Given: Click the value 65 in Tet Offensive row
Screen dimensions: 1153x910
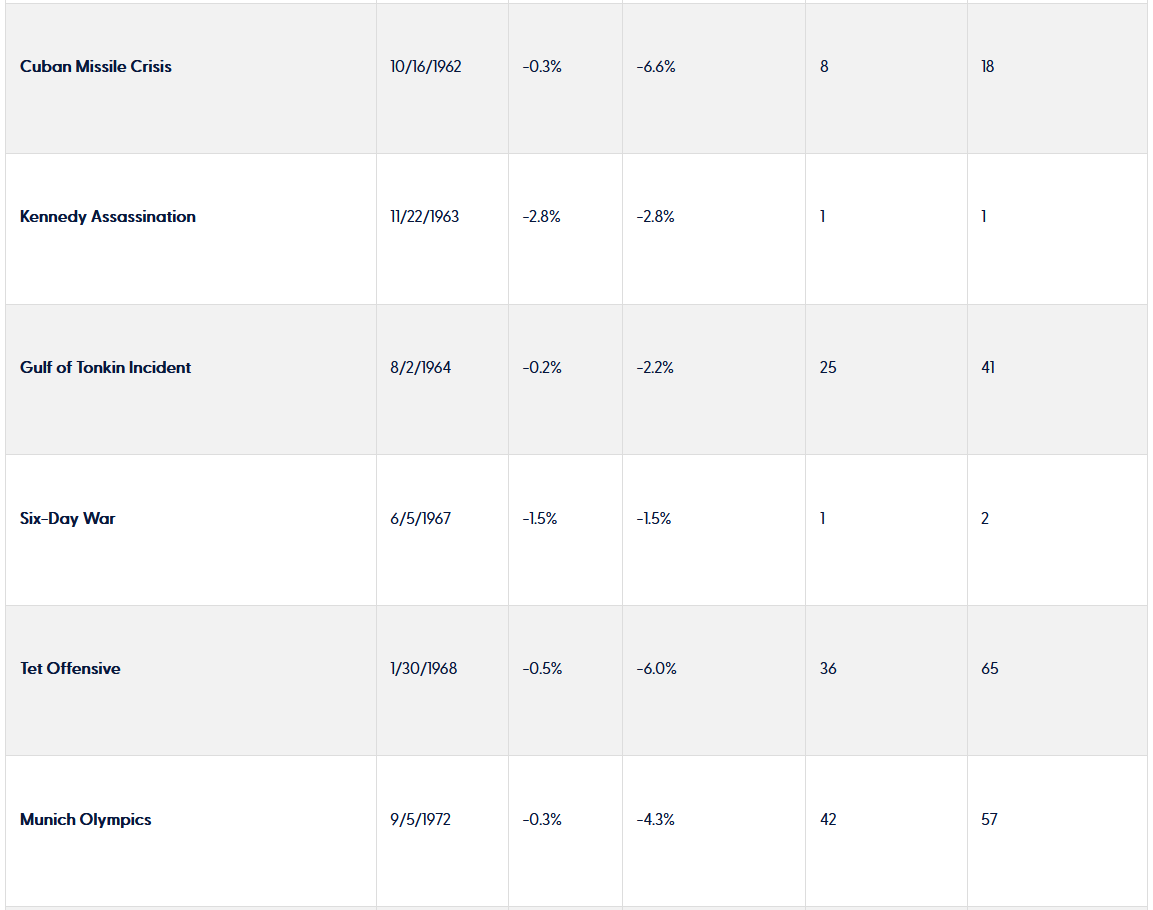Looking at the screenshot, I should (x=990, y=669).
